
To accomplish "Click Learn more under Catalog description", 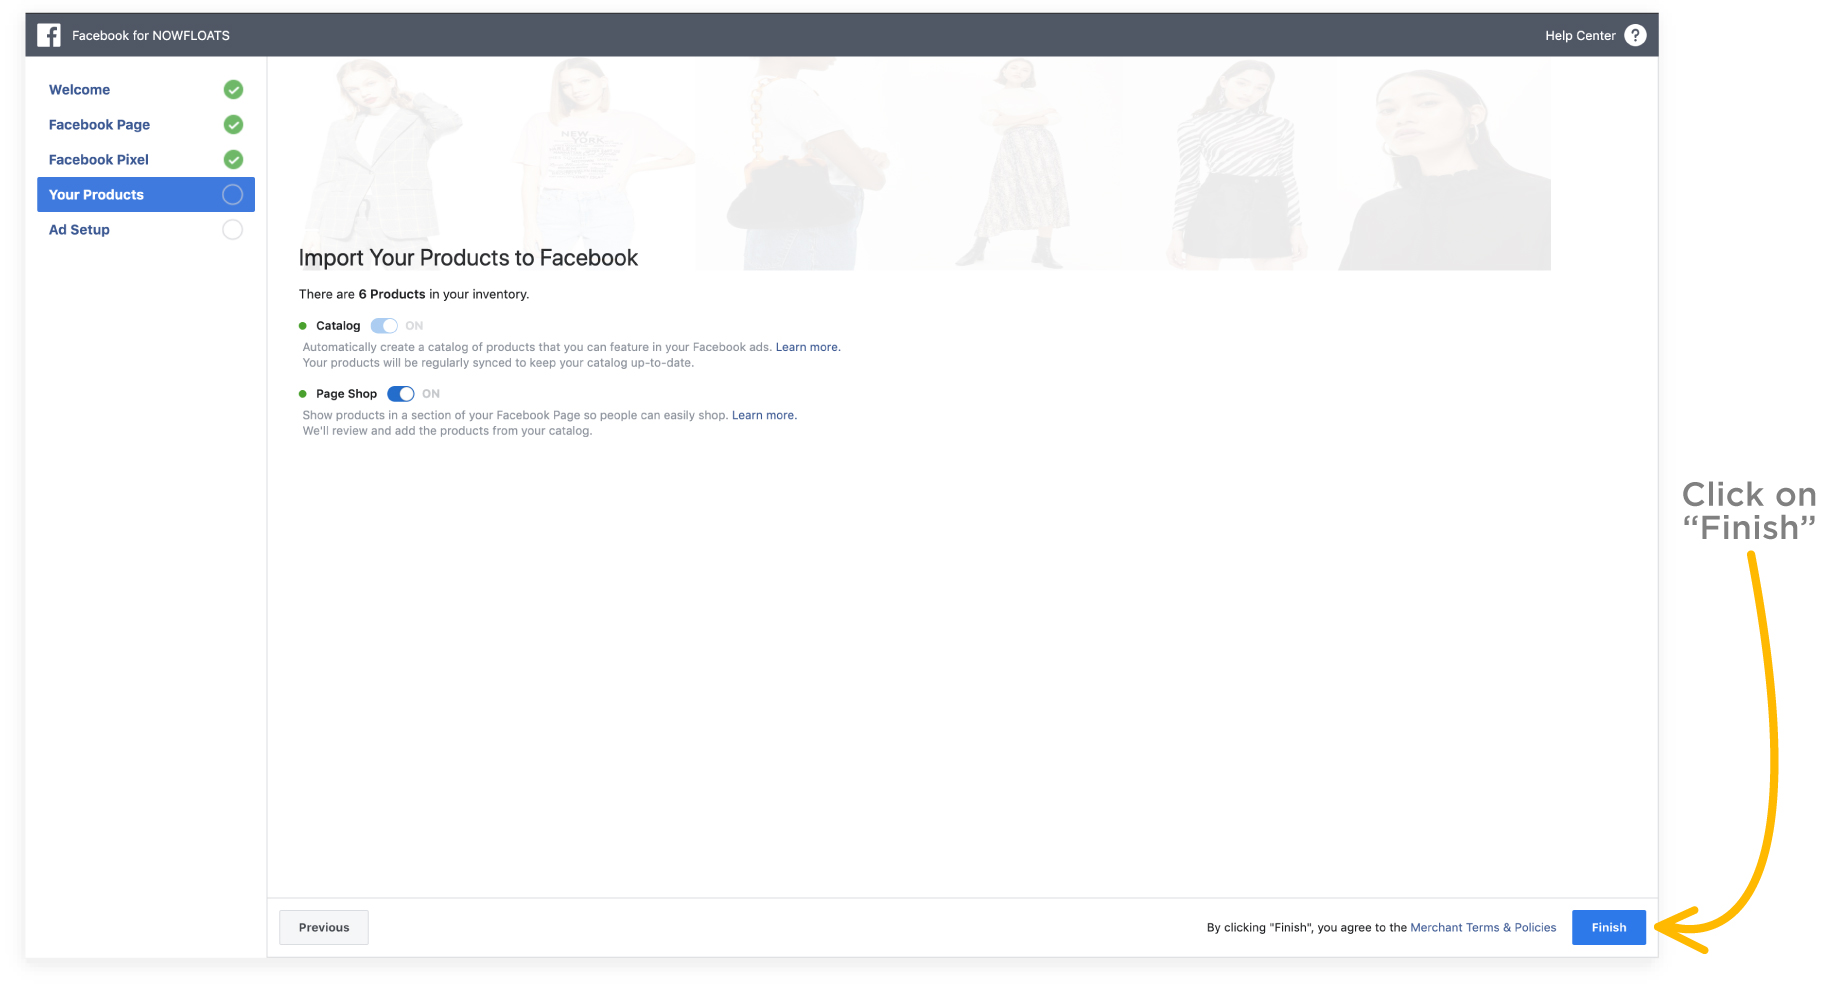I will (807, 348).
